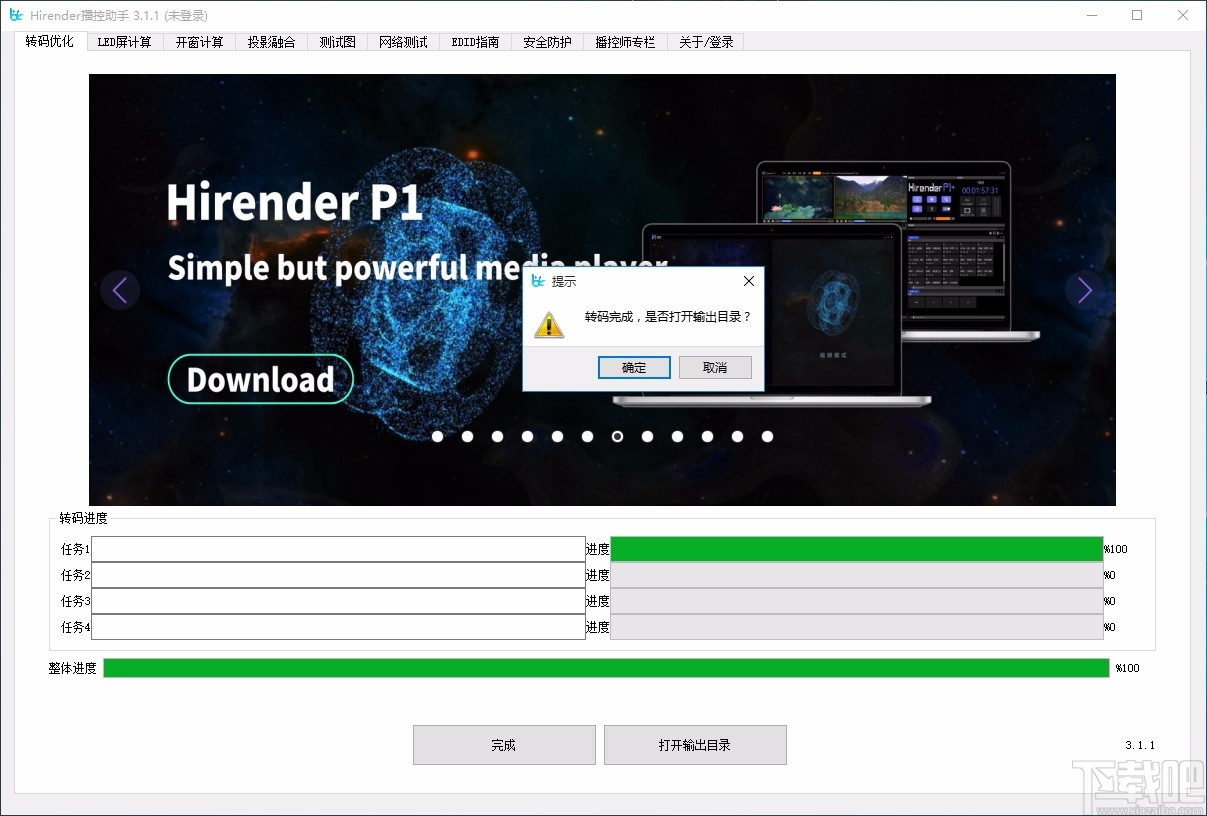Switch to the LED屏计算 tab
The image size is (1207, 816).
(x=124, y=42)
